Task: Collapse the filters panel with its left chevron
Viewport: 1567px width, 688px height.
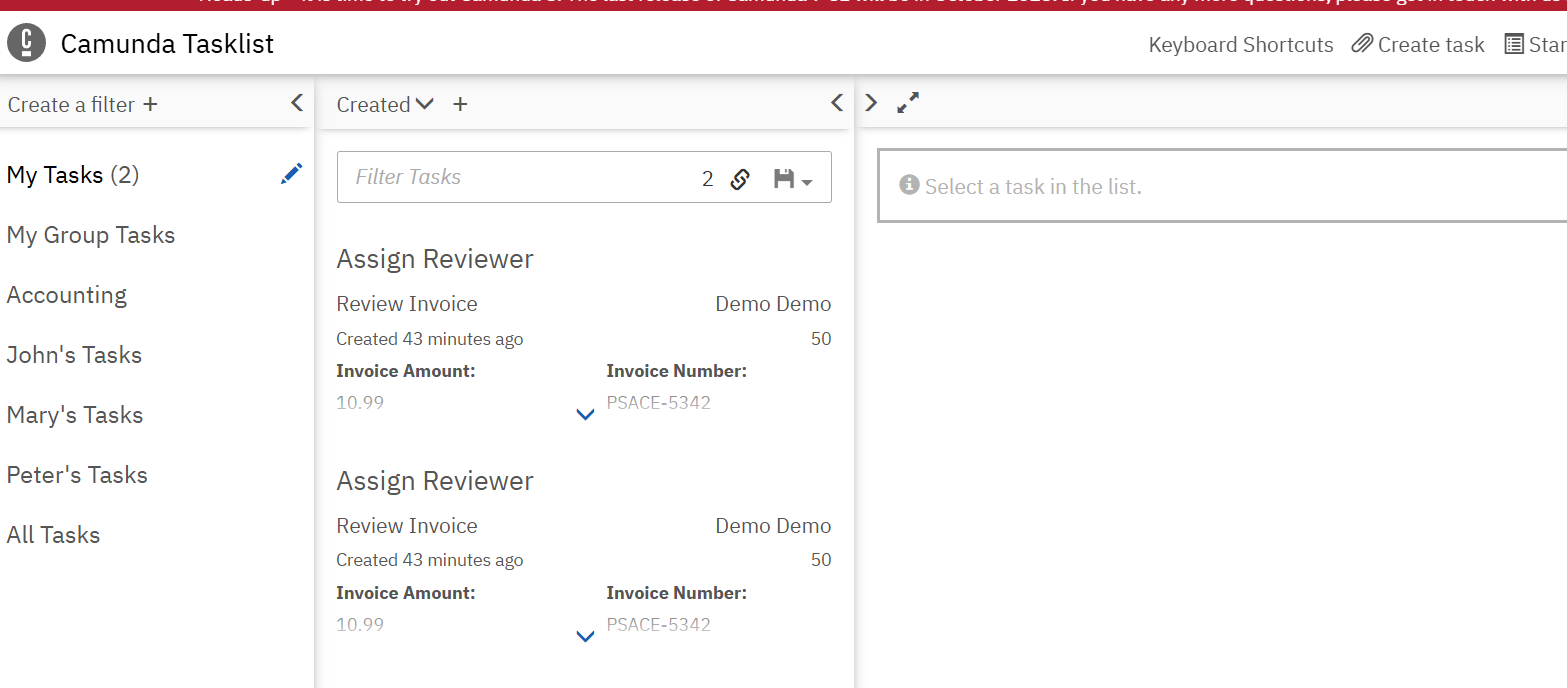Action: pyautogui.click(x=297, y=102)
